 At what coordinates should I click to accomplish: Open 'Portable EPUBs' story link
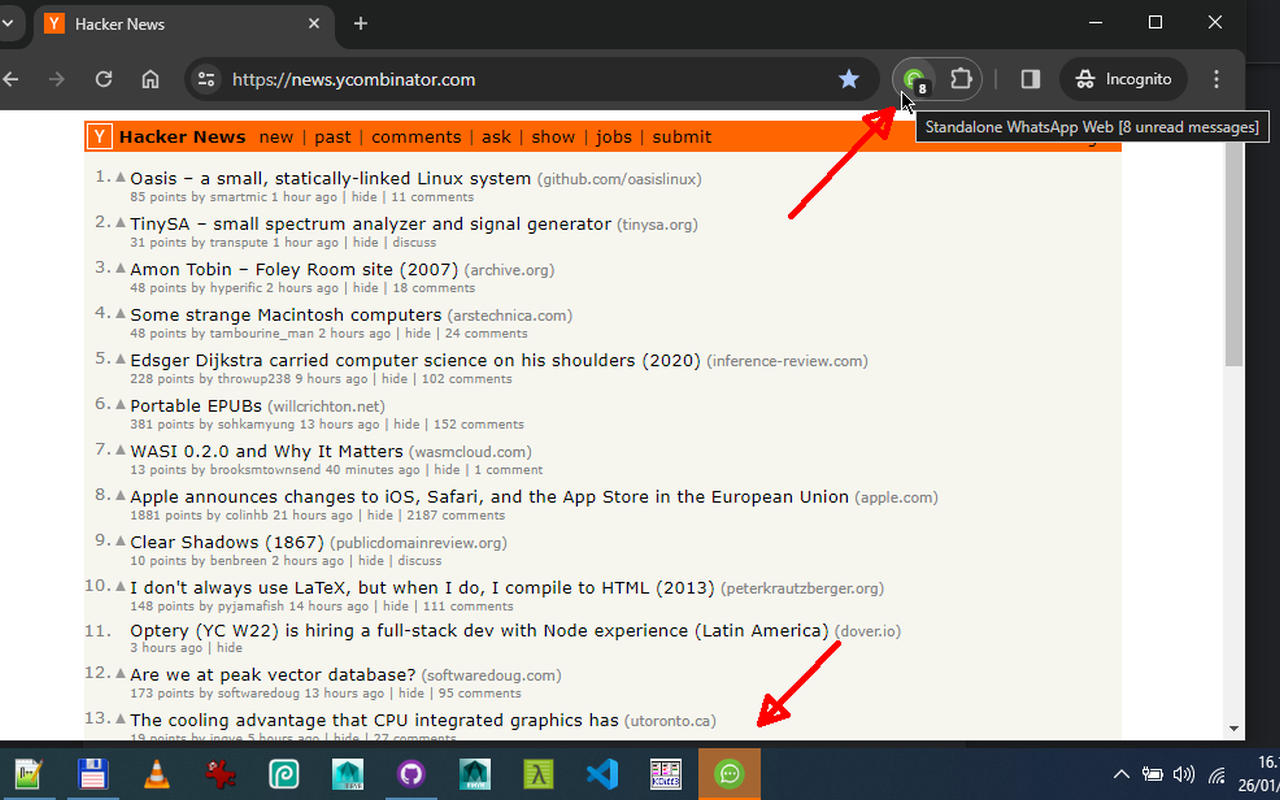pyautogui.click(x=196, y=405)
